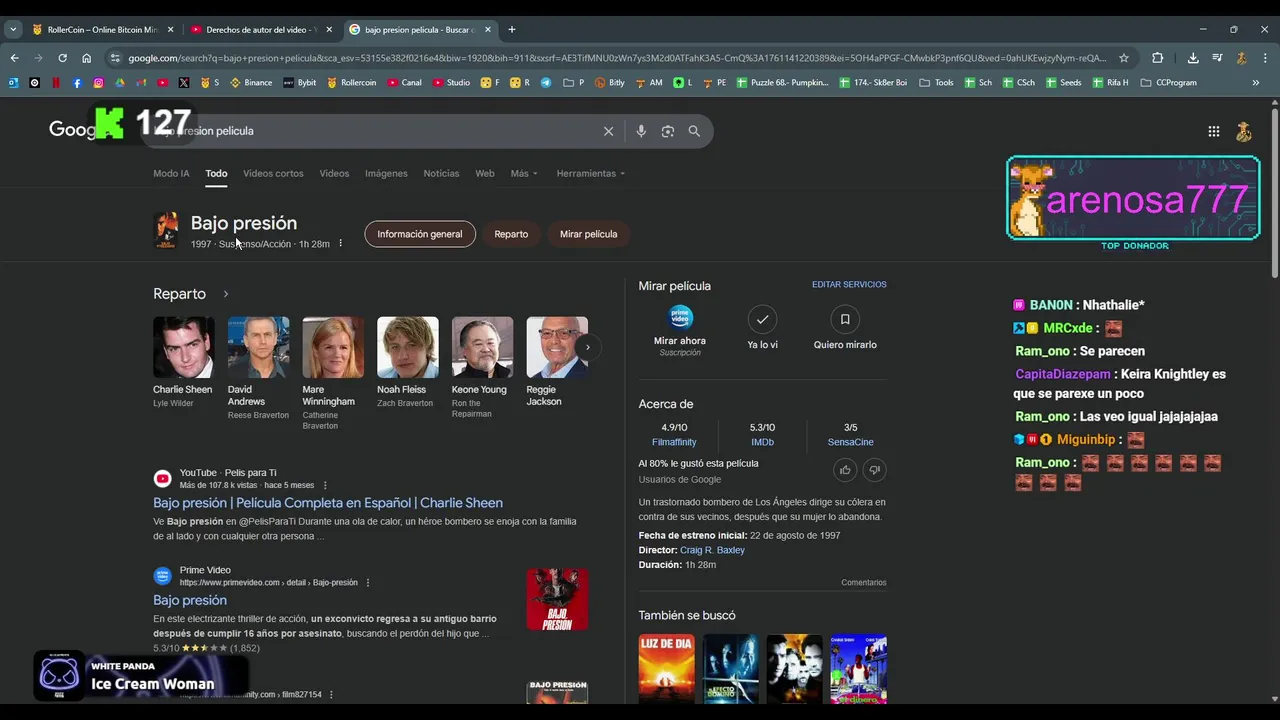Open the X (Twitter) bookmark
The height and width of the screenshot is (720, 1280).
184,83
